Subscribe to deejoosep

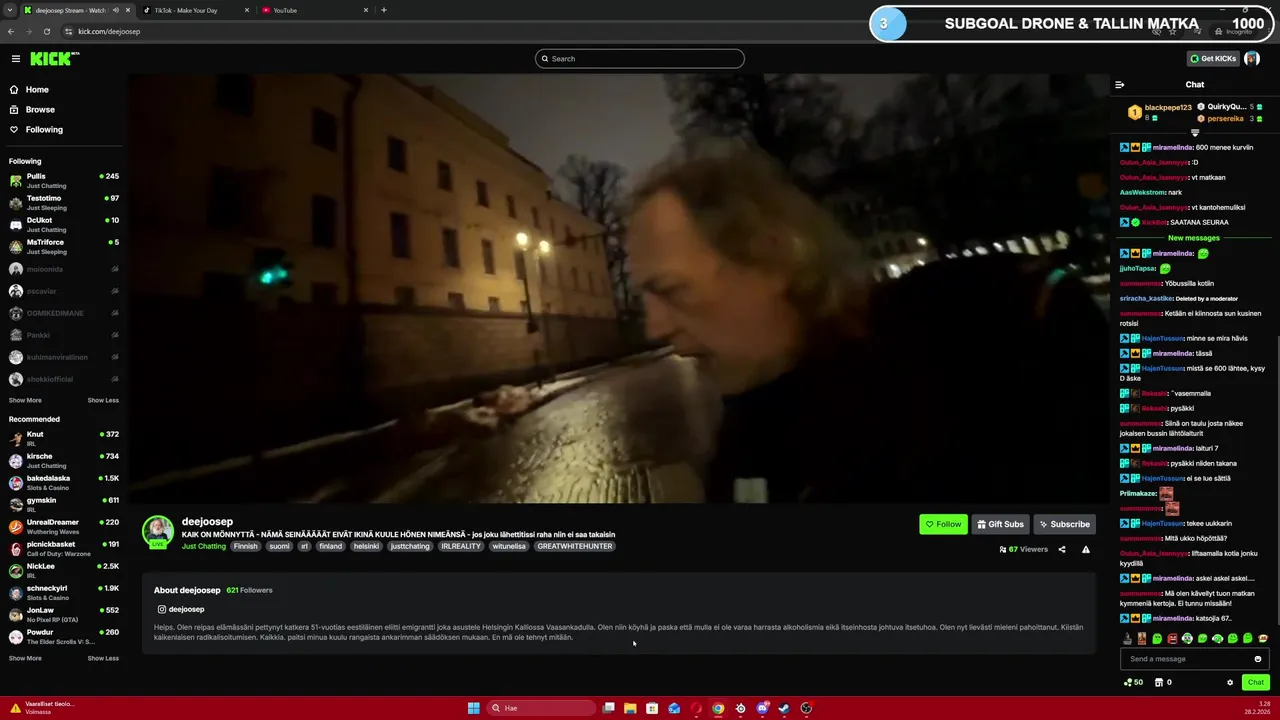[1064, 524]
